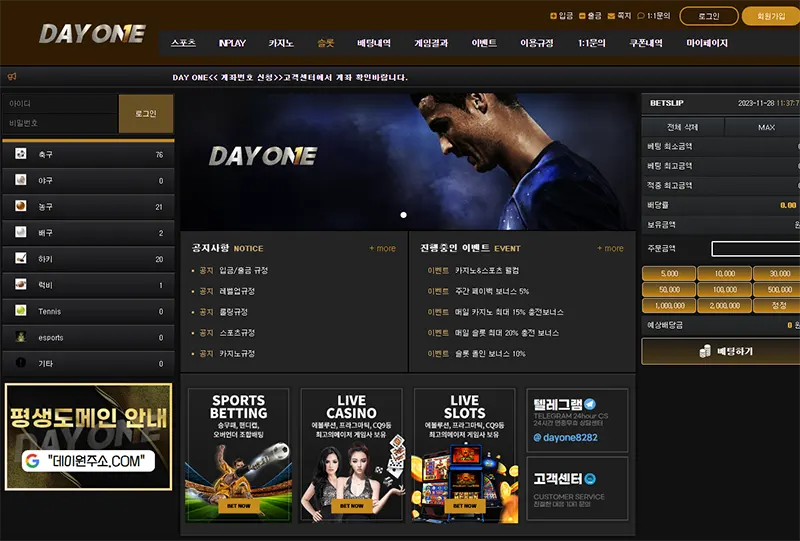Click the megaphone announcement icon
Image resolution: width=800 pixels, height=541 pixels.
click(x=12, y=77)
